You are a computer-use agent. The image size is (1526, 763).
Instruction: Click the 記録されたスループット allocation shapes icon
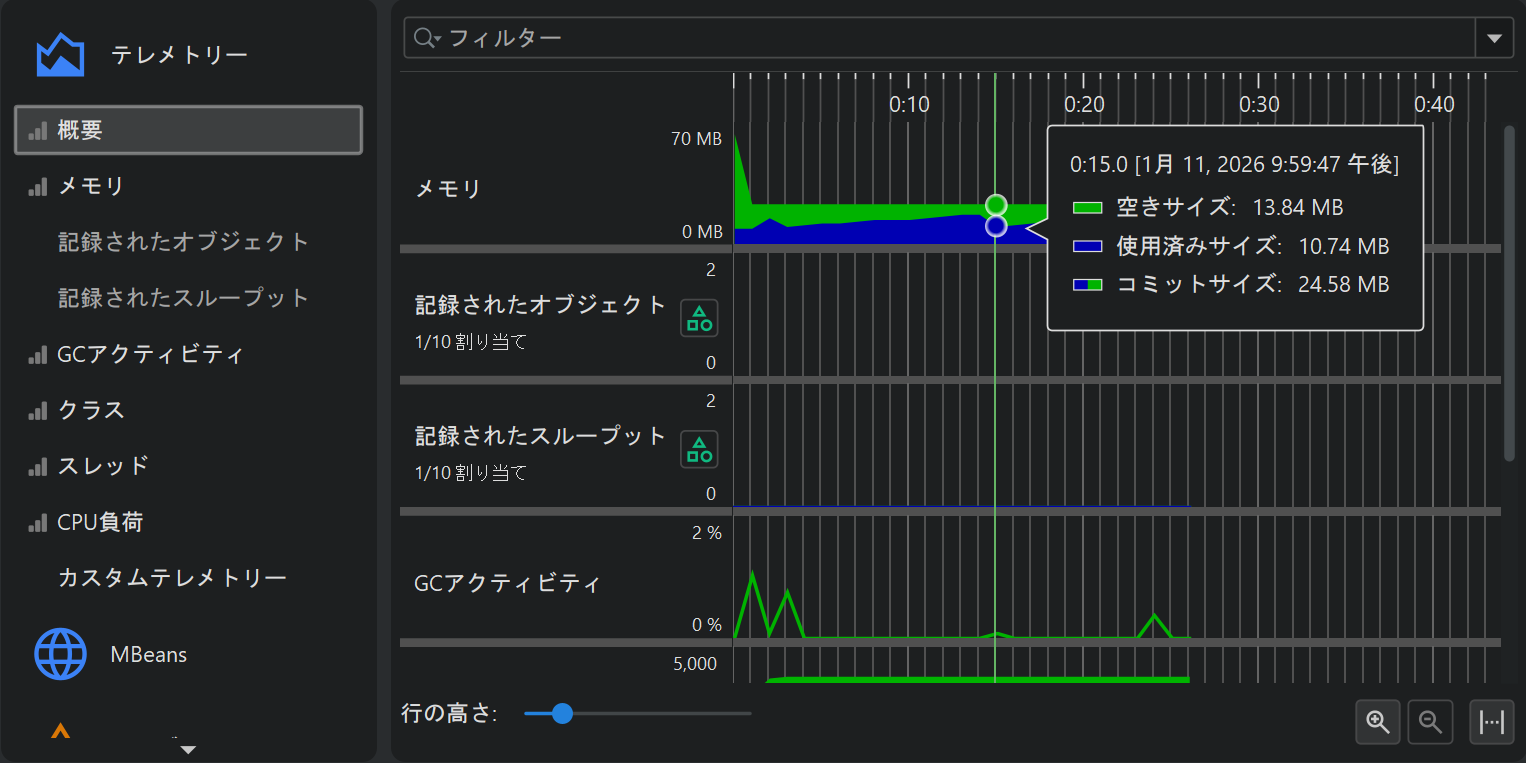(699, 449)
